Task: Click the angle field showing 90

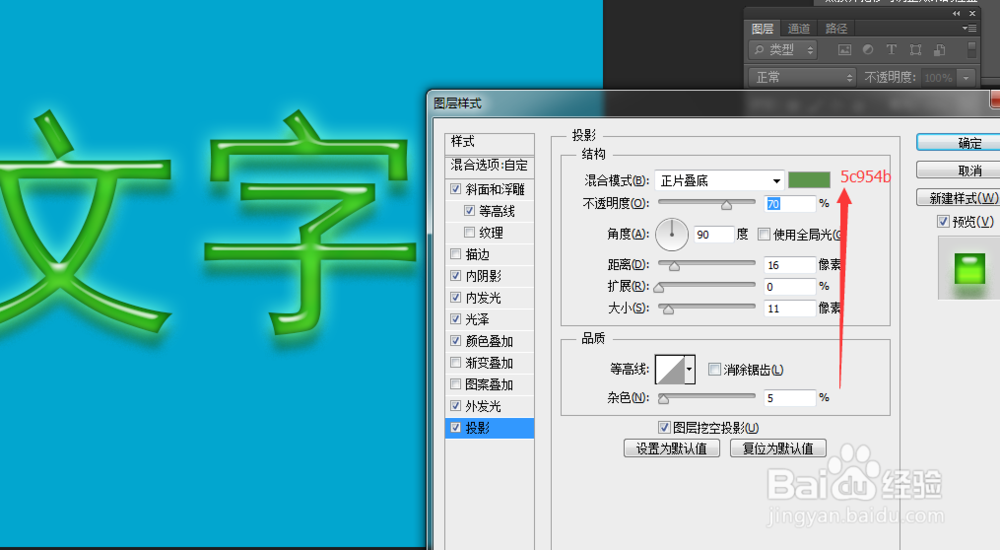Action: pos(713,235)
